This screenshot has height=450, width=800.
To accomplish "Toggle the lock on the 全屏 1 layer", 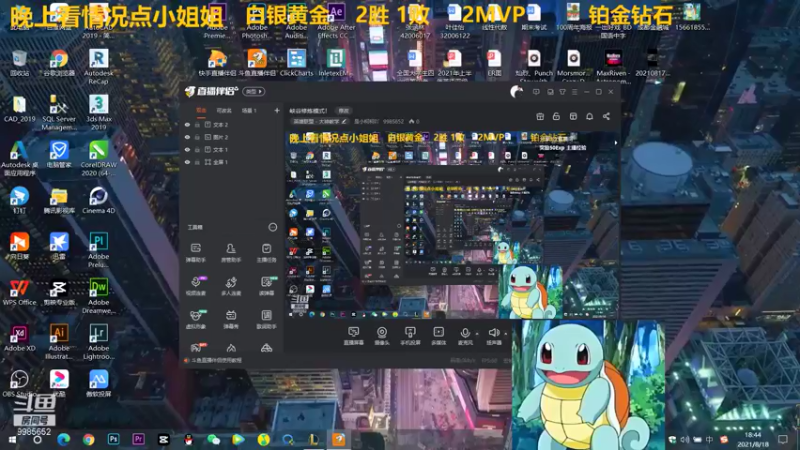I will [197, 162].
